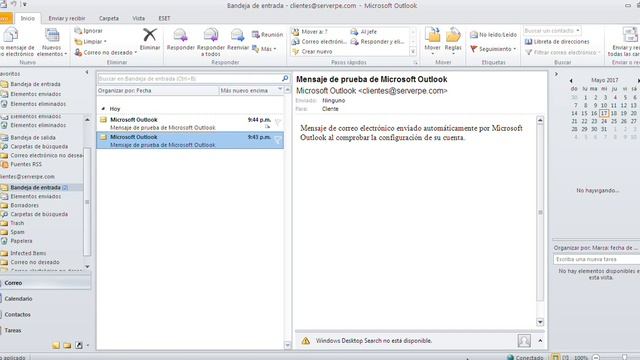Expand the people pane arrow

tap(540, 340)
